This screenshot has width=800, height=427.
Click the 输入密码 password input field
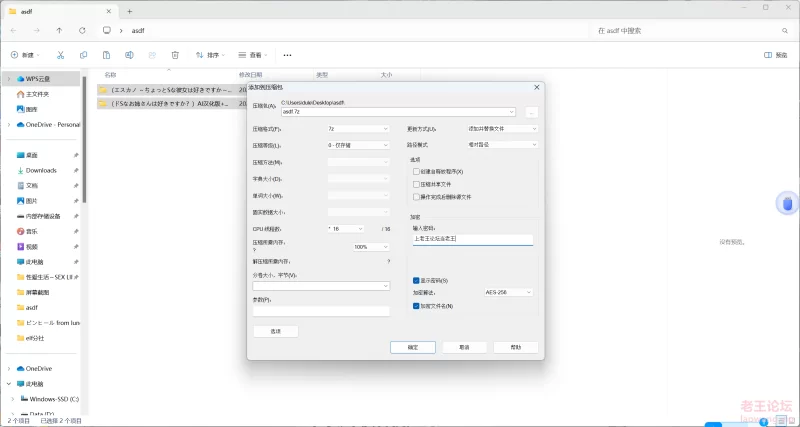pyautogui.click(x=473, y=239)
